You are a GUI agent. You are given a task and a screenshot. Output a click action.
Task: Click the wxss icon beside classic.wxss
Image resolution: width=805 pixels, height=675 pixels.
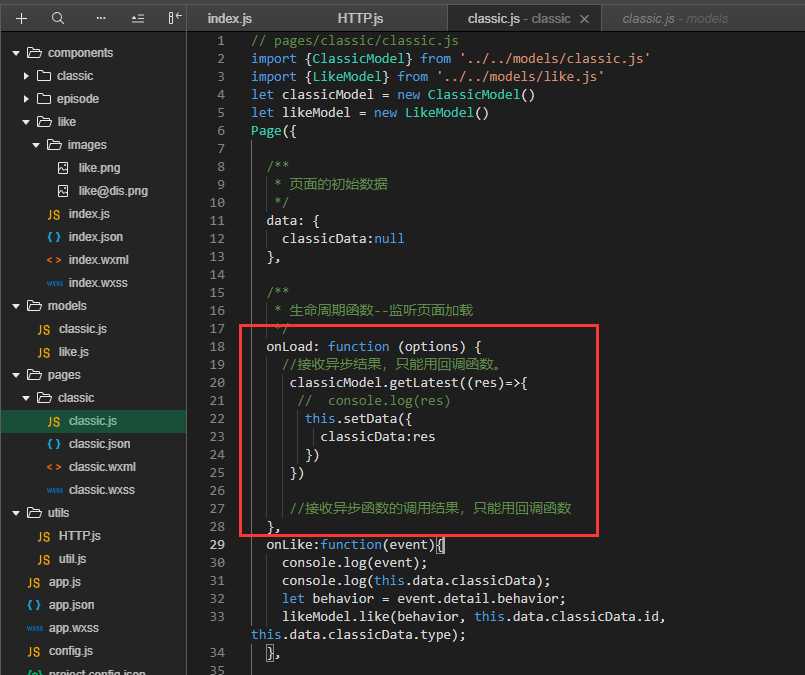click(x=54, y=491)
